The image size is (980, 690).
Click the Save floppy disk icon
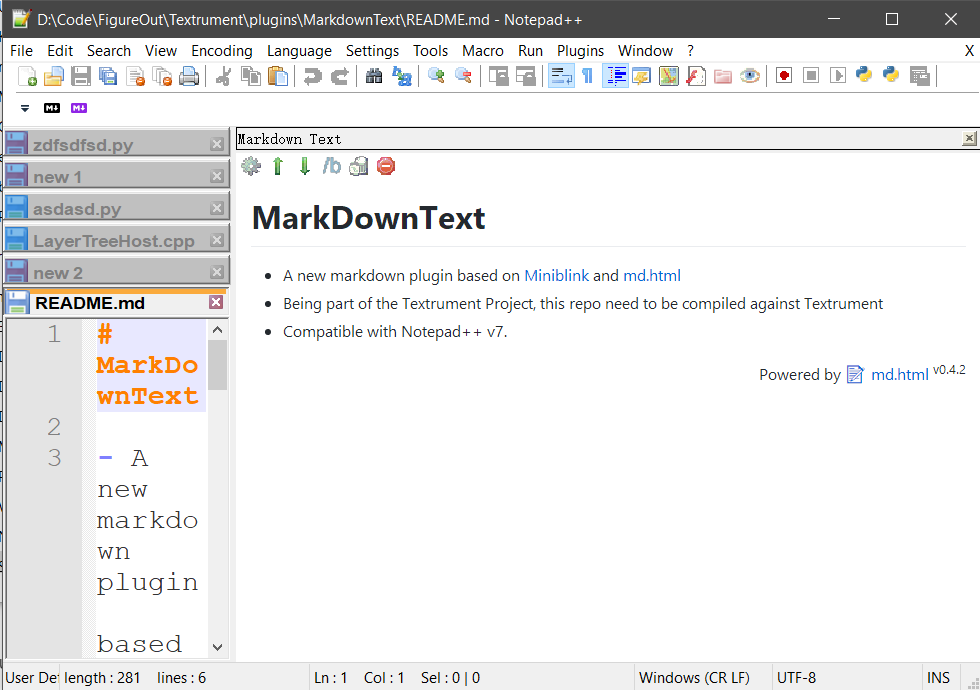tap(81, 76)
